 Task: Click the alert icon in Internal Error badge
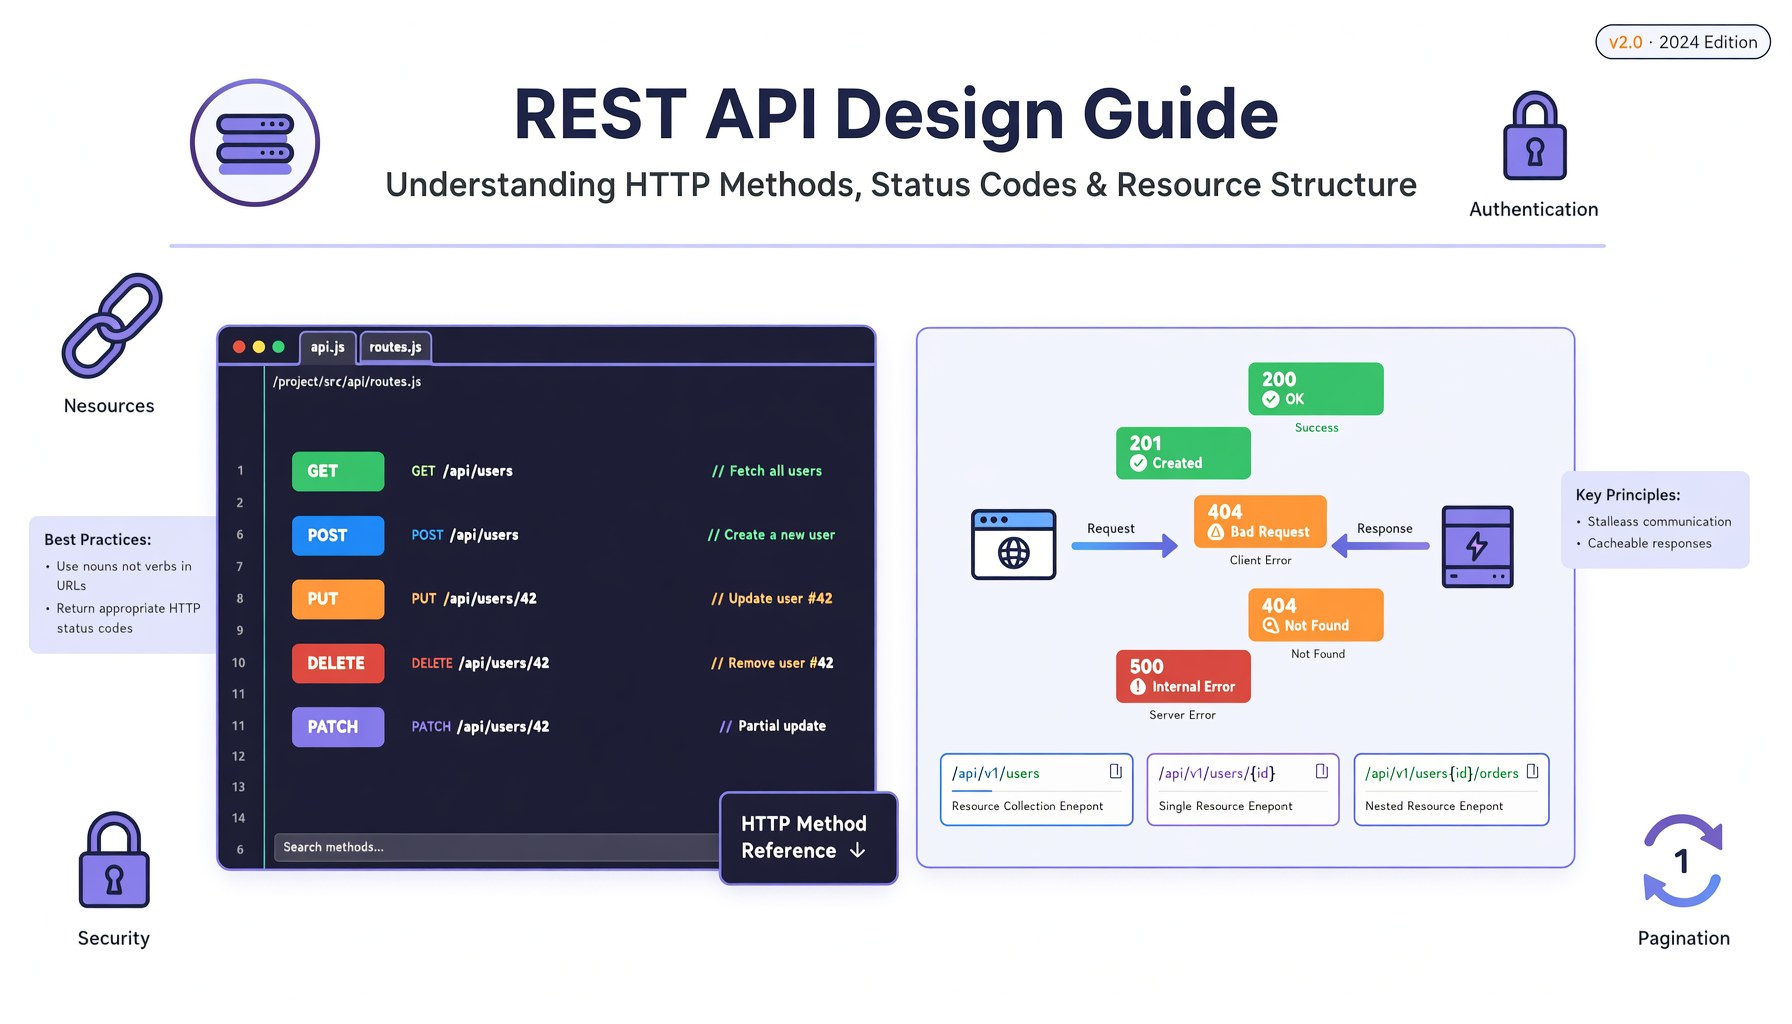pyautogui.click(x=1138, y=687)
